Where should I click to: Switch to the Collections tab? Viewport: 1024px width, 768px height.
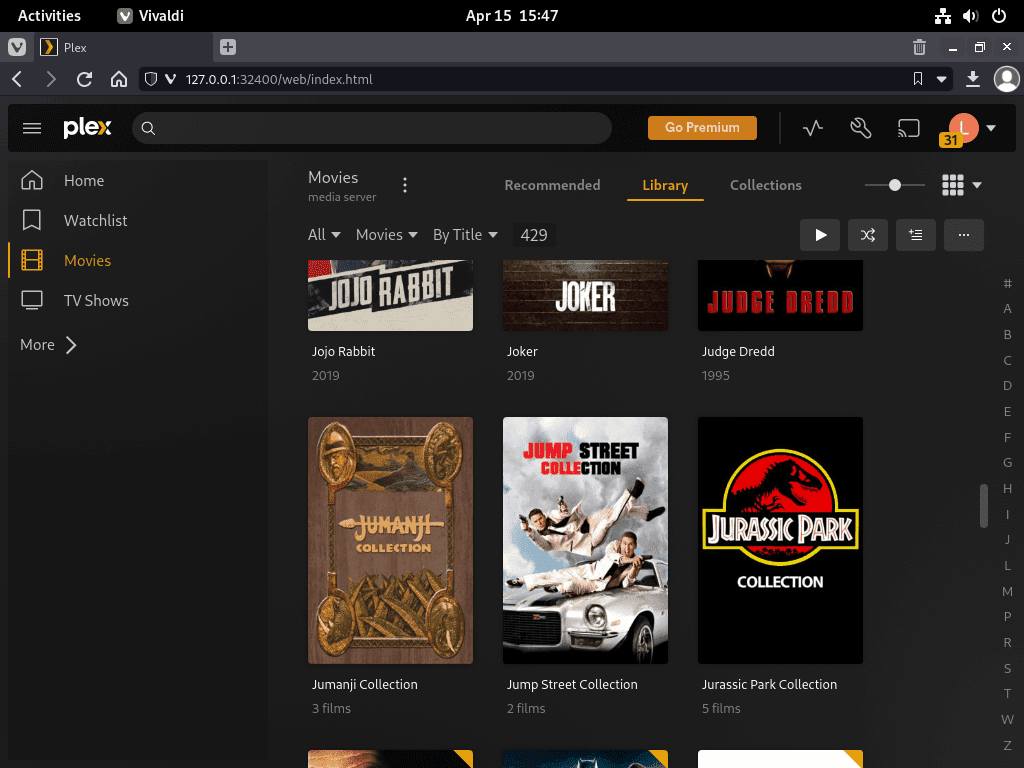click(x=765, y=185)
